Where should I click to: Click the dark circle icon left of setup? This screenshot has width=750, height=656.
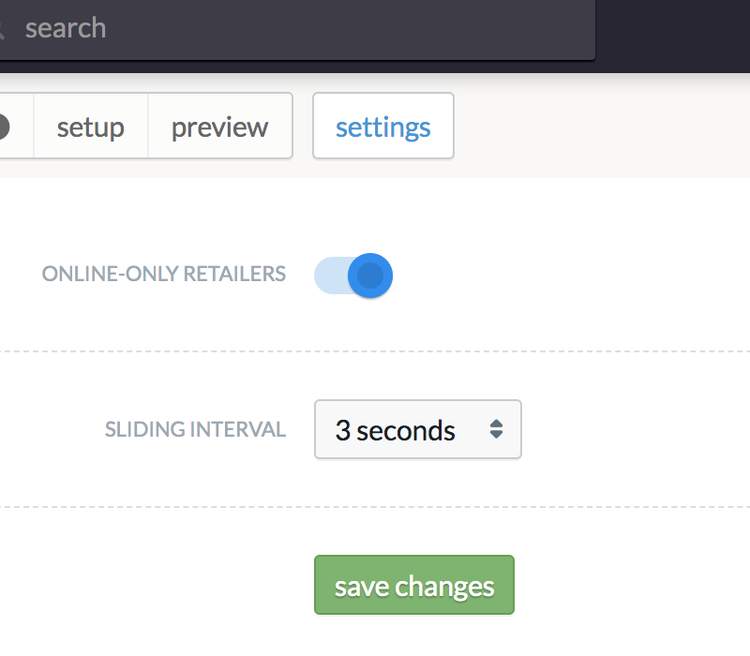tap(4, 127)
